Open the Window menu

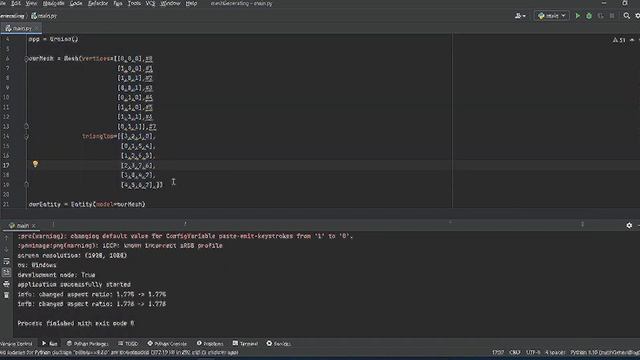click(x=170, y=3)
